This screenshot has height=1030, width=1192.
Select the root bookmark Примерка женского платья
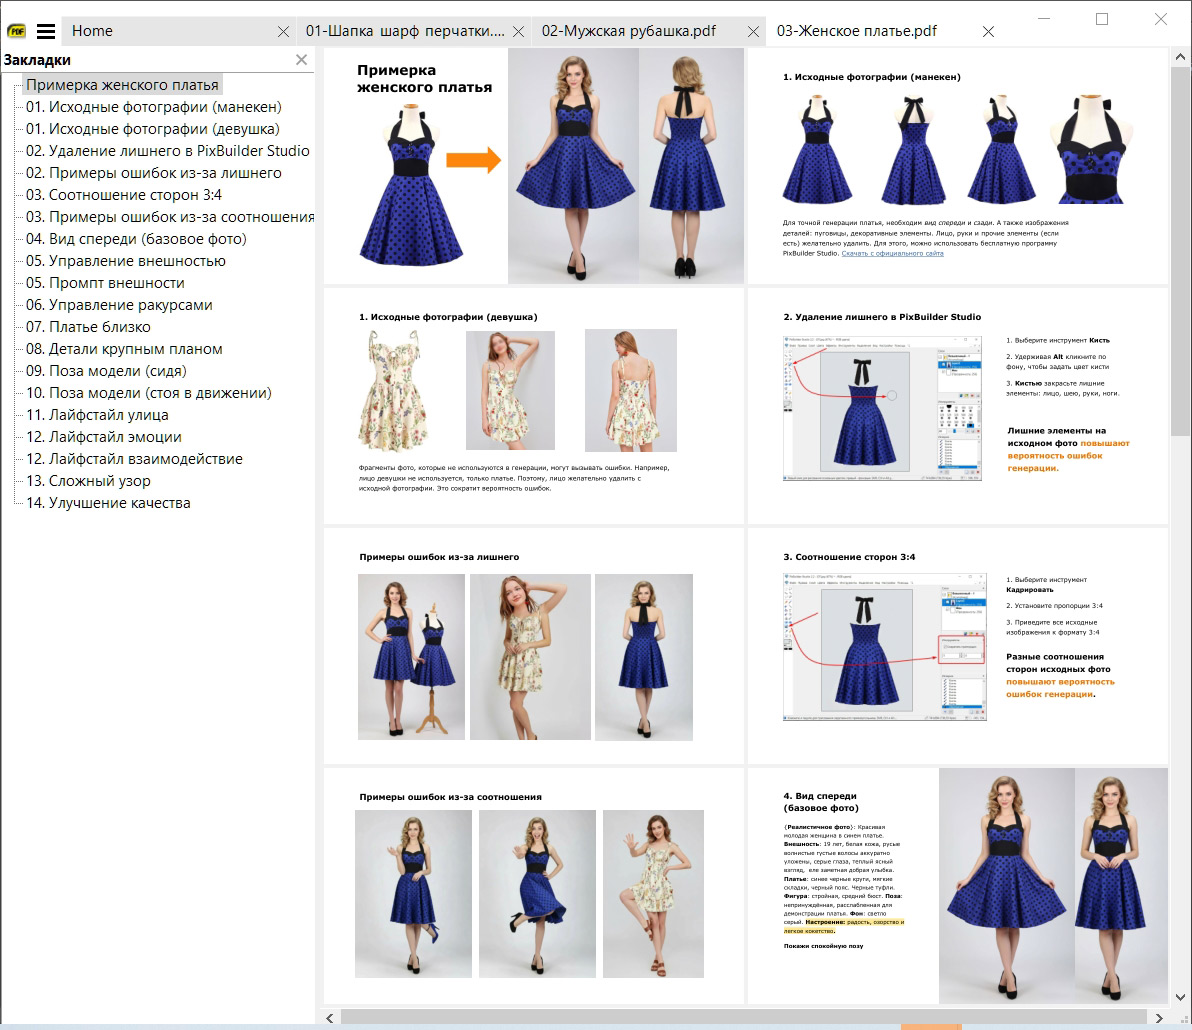pyautogui.click(x=122, y=85)
